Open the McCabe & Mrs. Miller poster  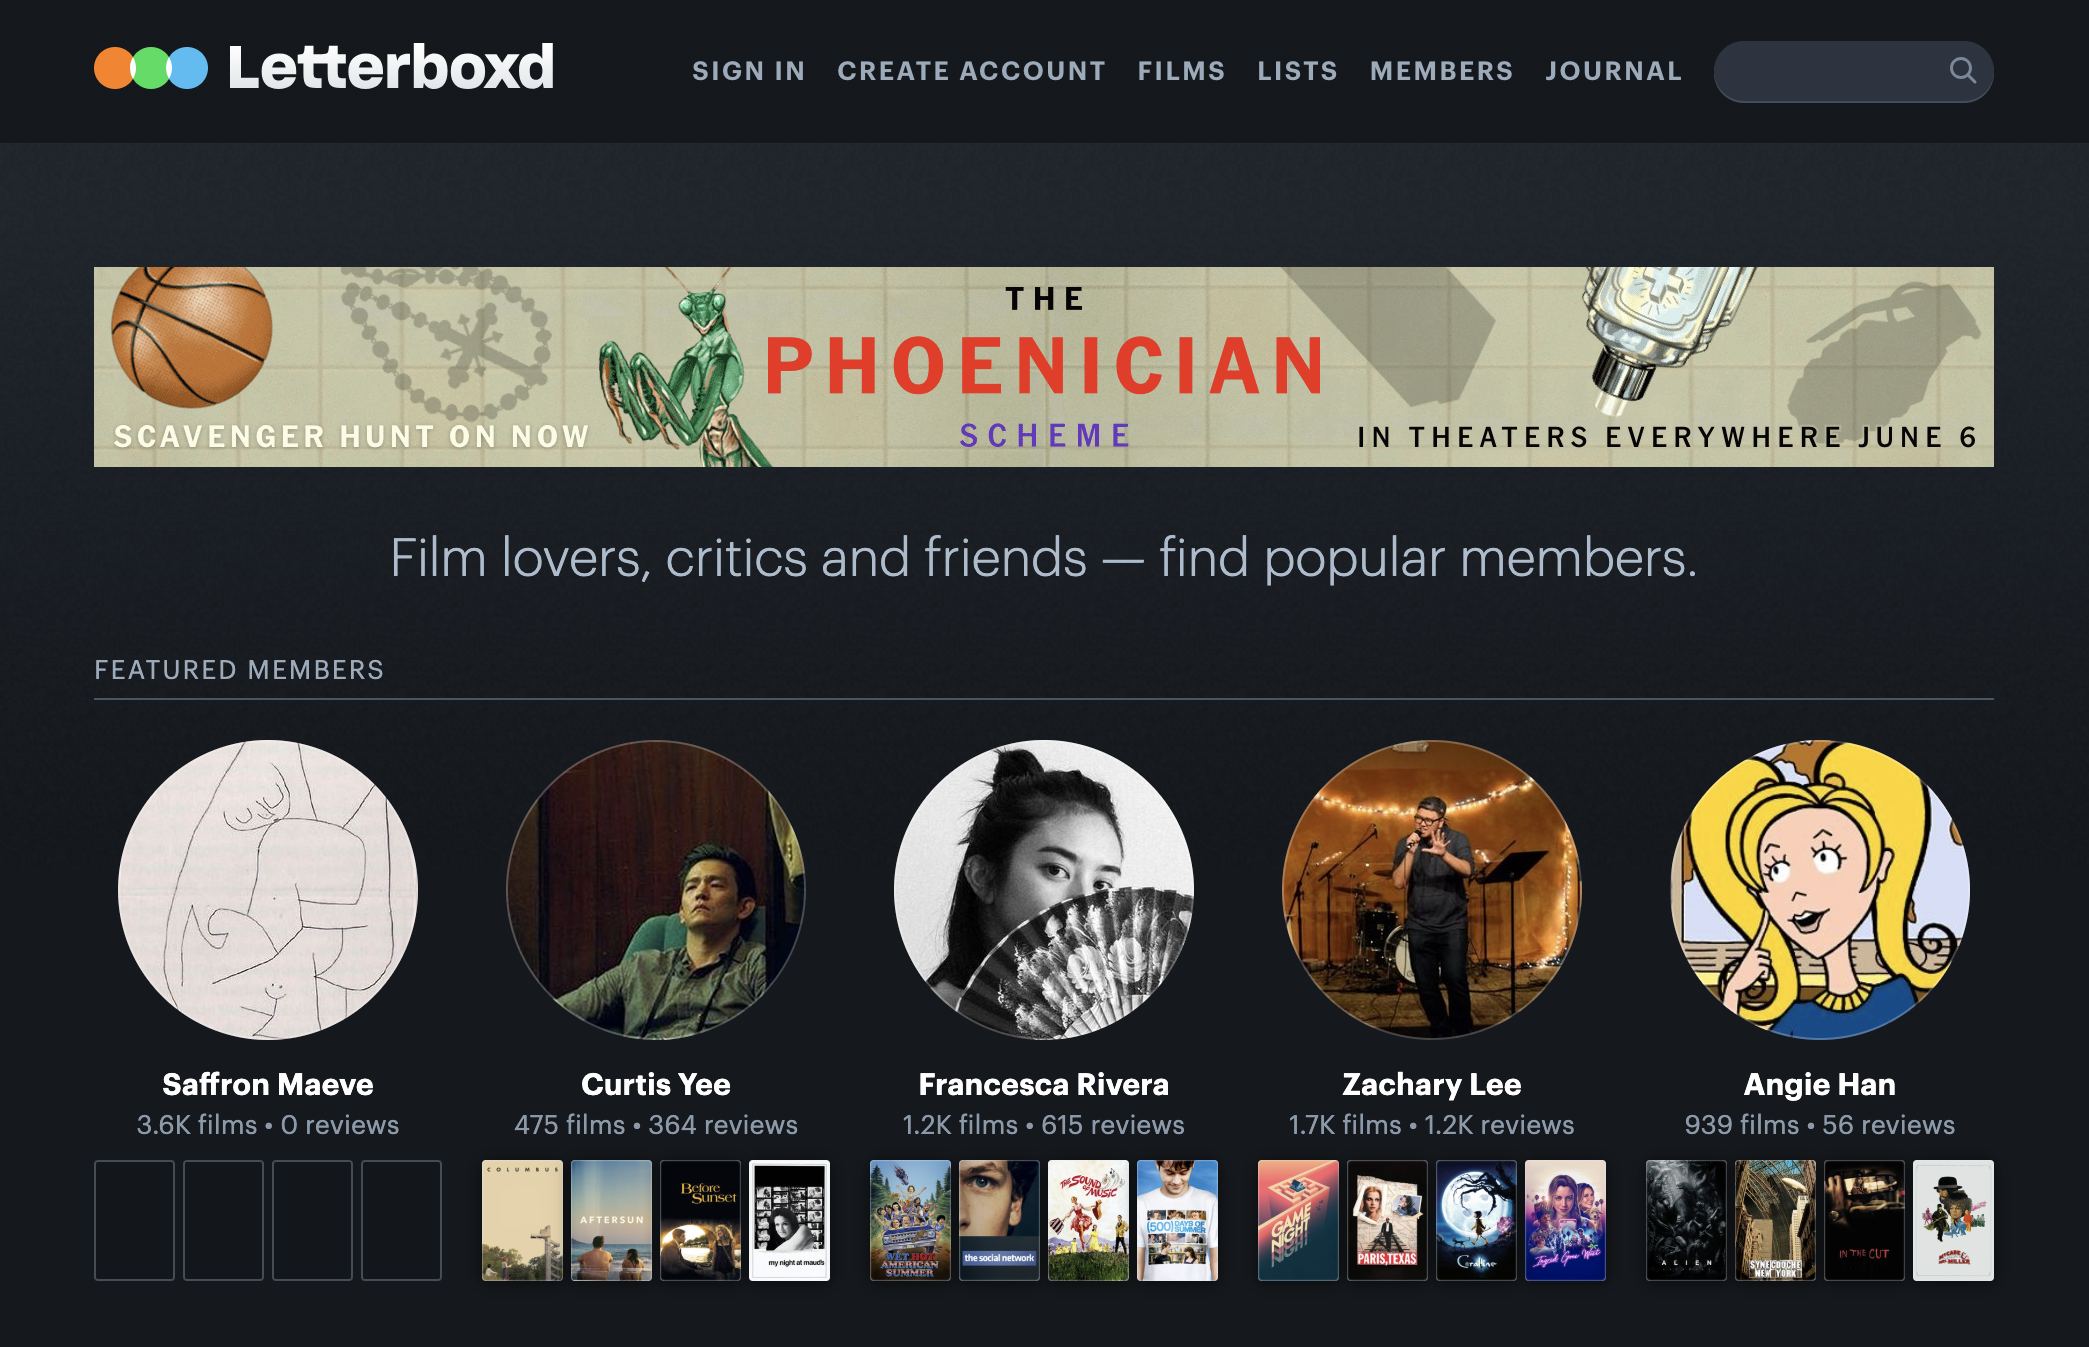click(x=1953, y=1220)
